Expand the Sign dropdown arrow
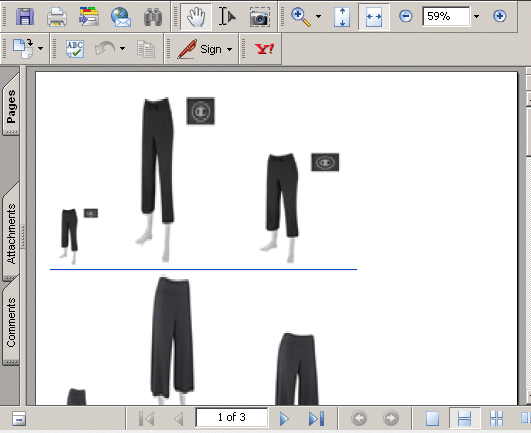 [x=229, y=49]
